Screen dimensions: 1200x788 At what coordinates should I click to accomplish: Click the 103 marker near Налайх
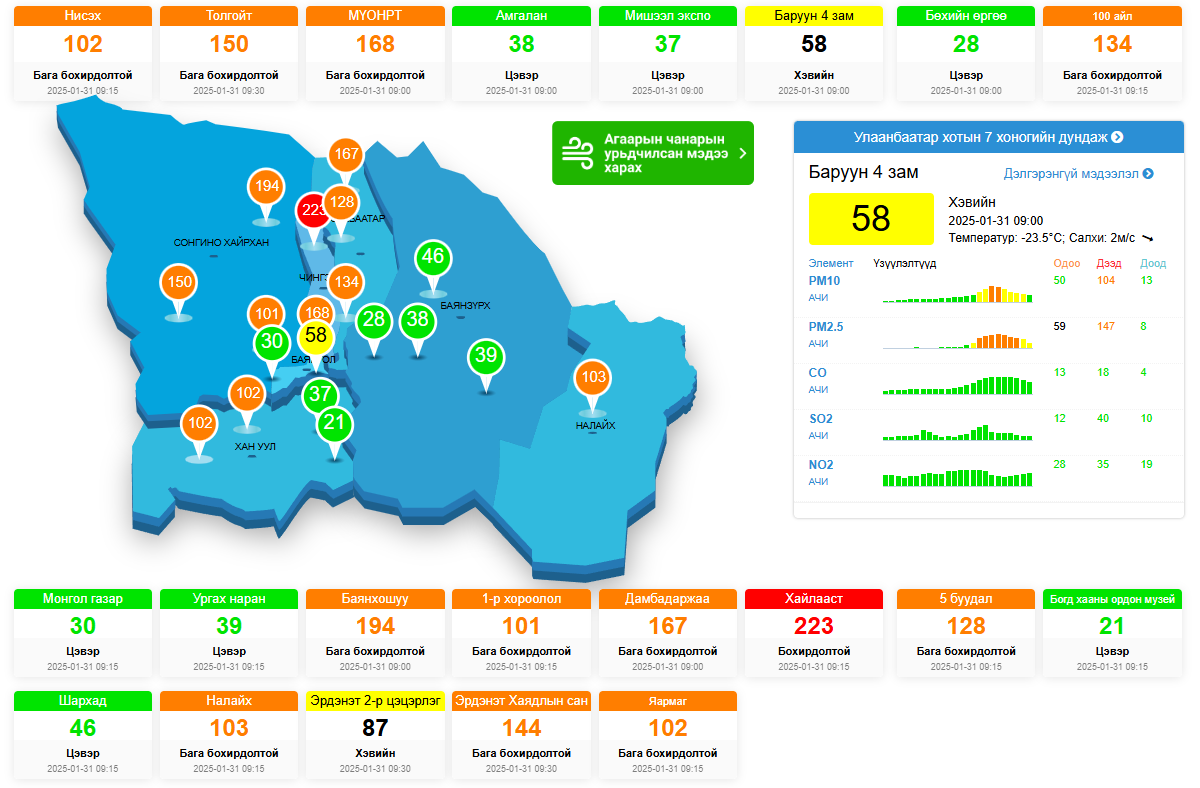(x=593, y=377)
